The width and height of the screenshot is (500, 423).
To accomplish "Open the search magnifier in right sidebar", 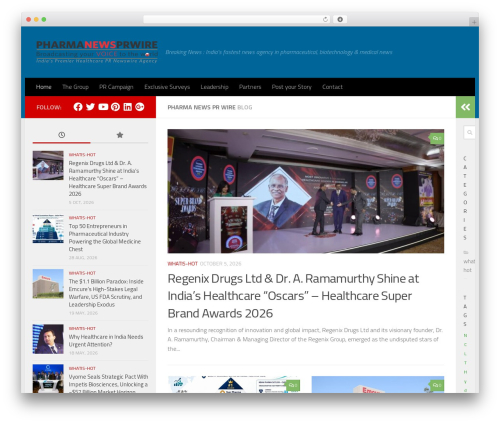I will (469, 133).
